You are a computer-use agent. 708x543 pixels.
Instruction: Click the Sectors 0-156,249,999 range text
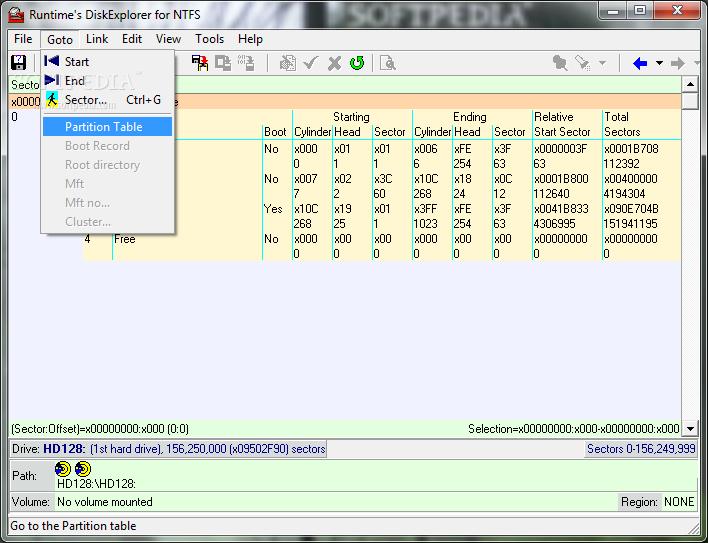click(x=641, y=449)
